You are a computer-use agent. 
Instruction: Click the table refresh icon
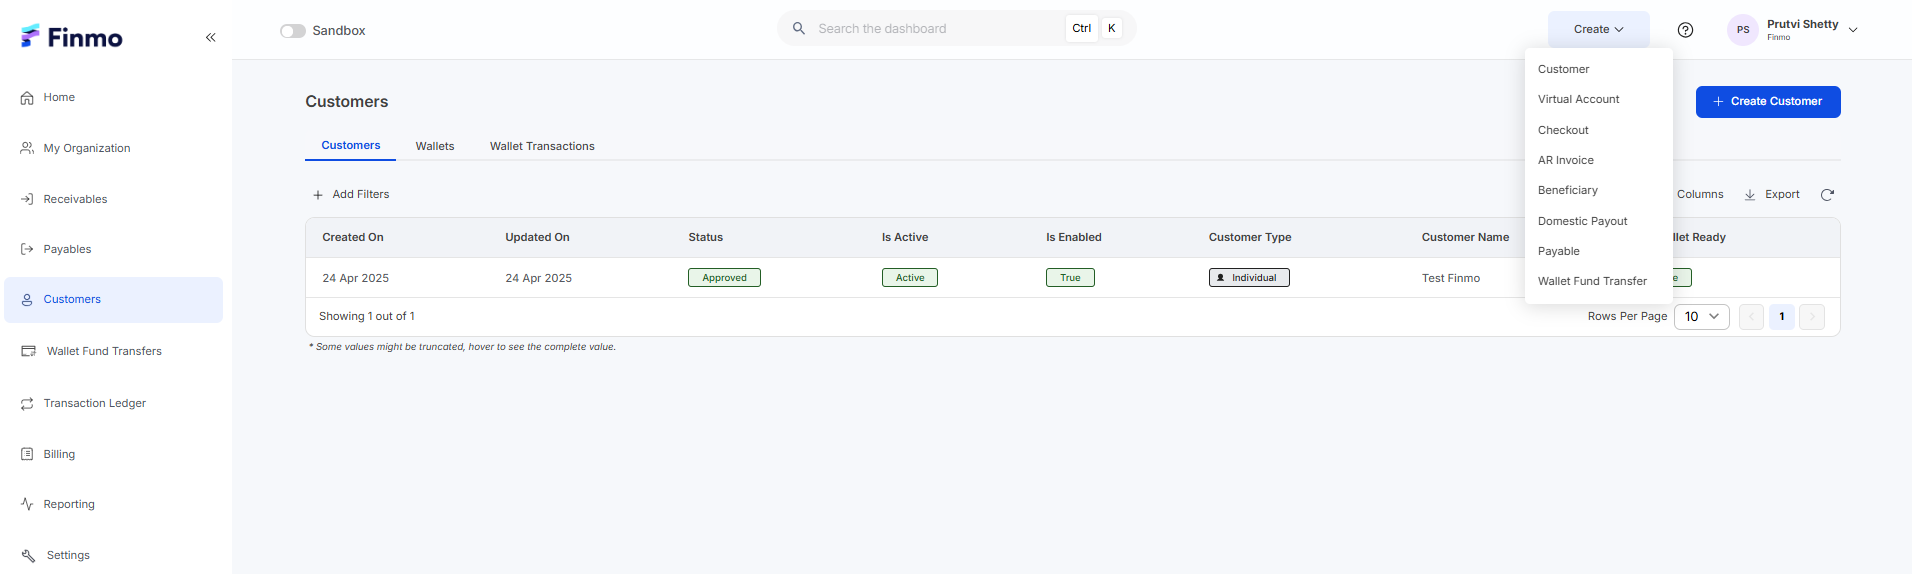(1827, 195)
